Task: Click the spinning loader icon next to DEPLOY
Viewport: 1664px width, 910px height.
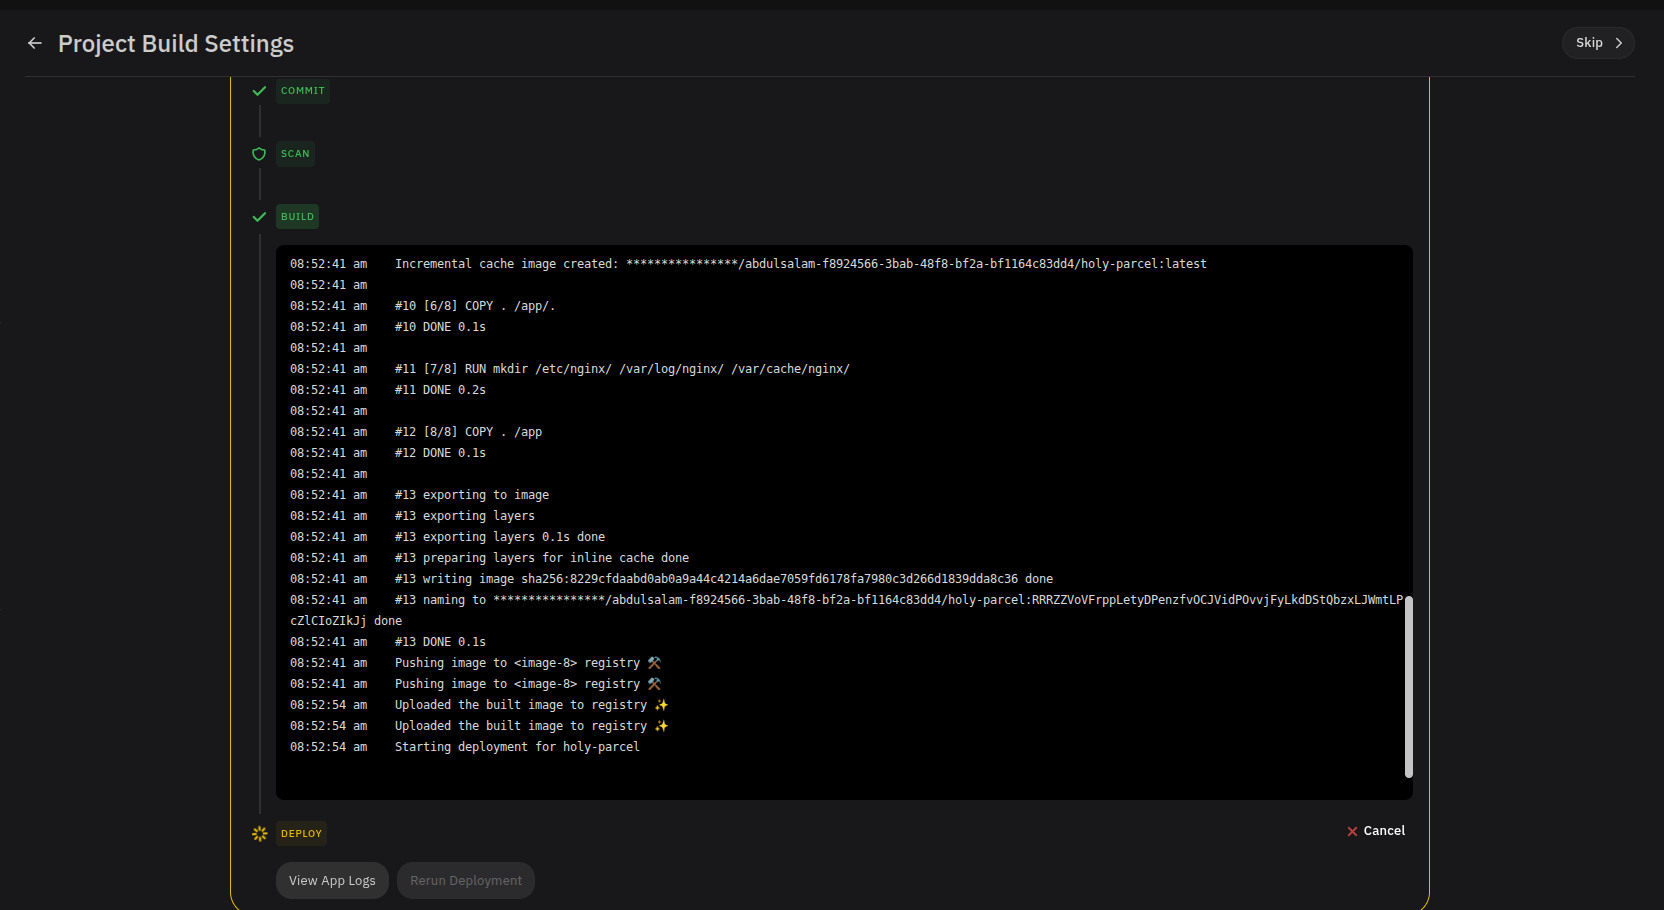Action: (260, 834)
